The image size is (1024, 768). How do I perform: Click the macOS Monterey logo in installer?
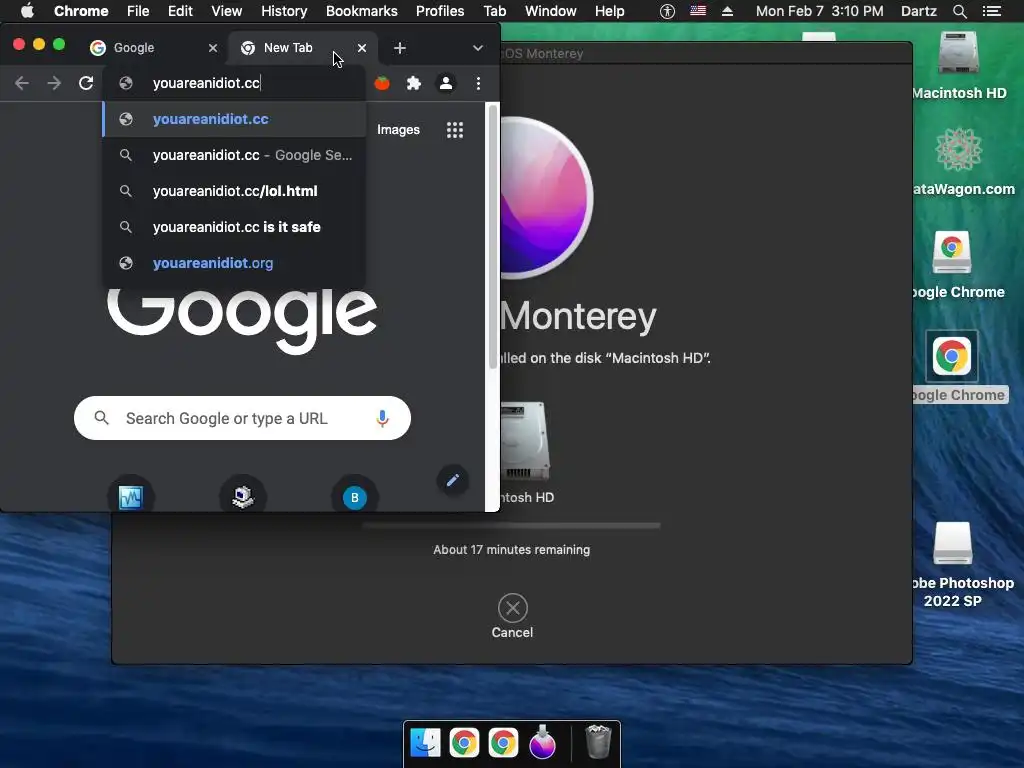coord(547,197)
